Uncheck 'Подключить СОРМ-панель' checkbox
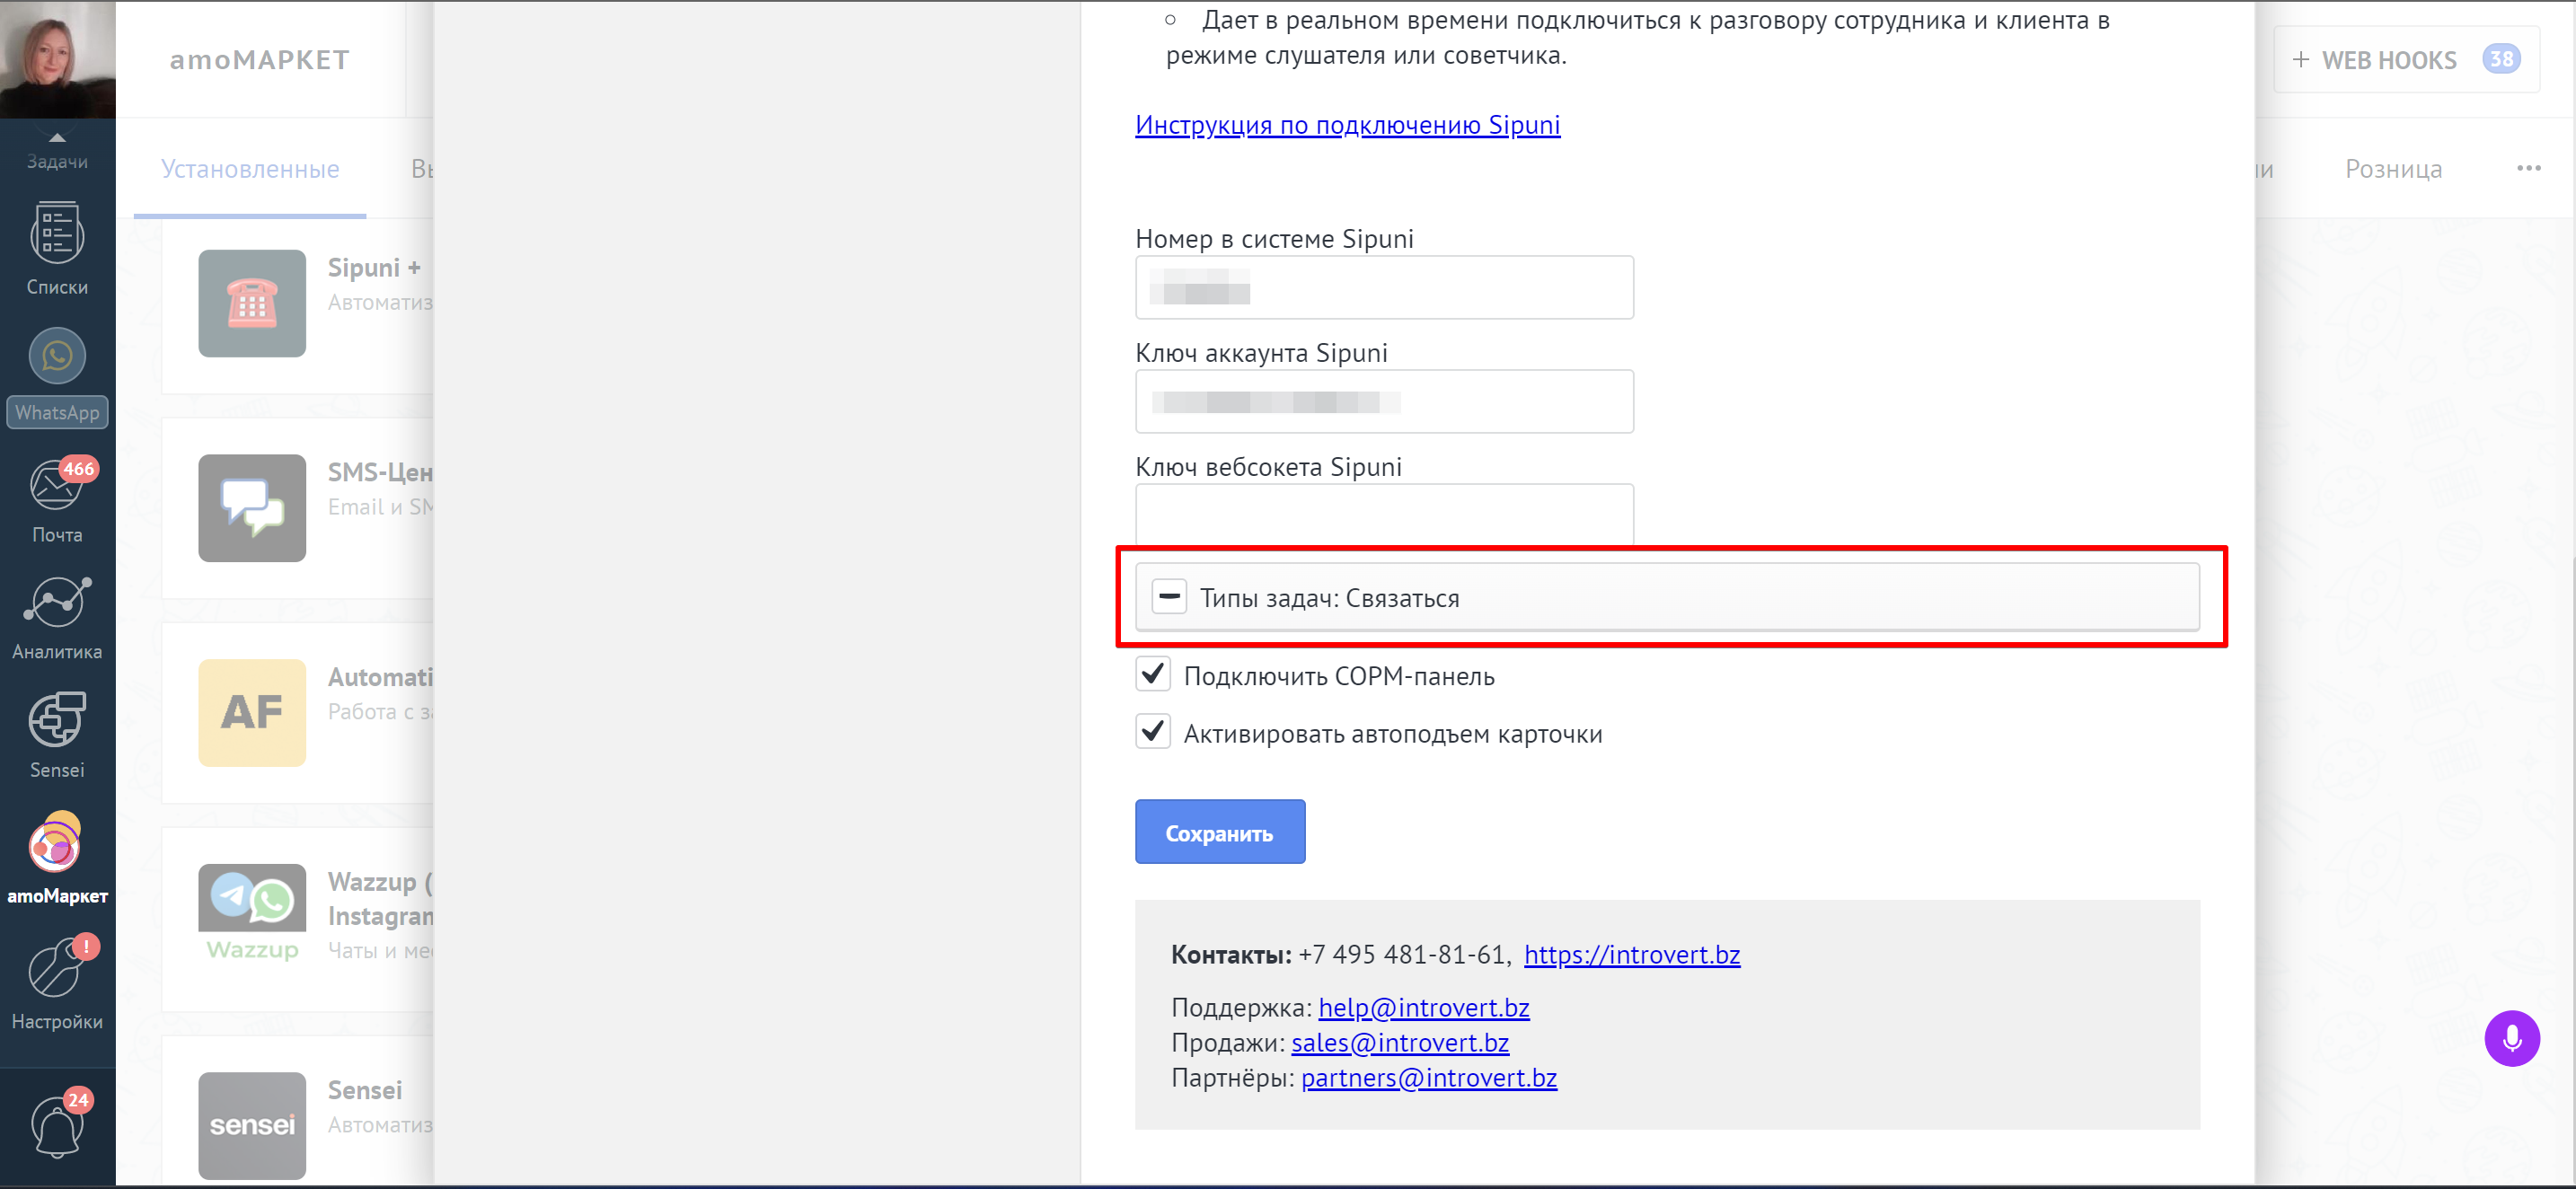This screenshot has height=1189, width=2576. (1153, 674)
